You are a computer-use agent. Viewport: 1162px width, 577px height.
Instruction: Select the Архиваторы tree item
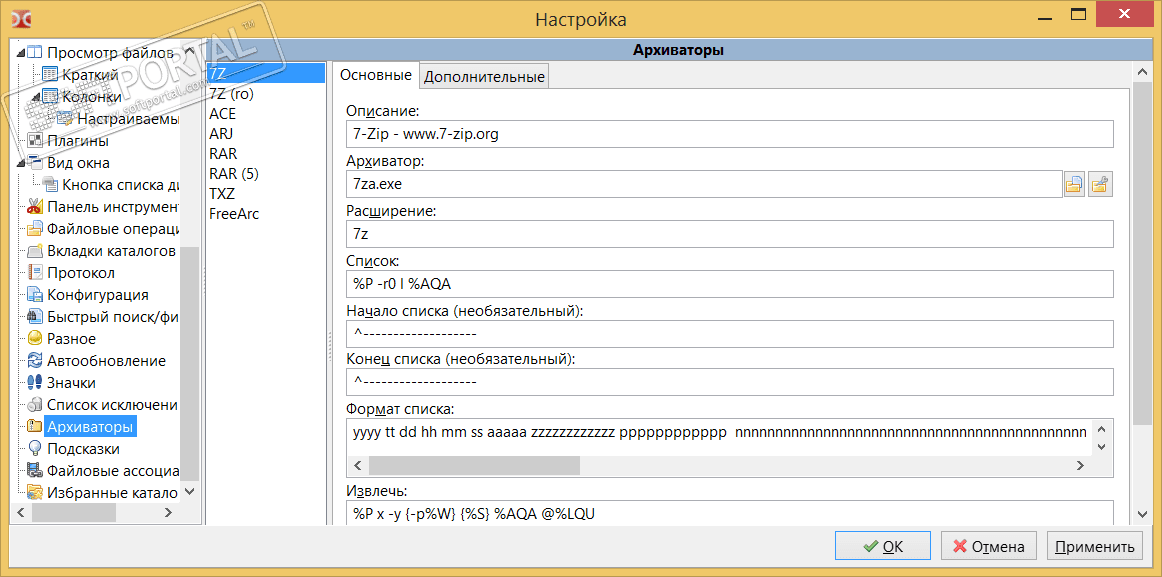pyautogui.click(x=90, y=427)
